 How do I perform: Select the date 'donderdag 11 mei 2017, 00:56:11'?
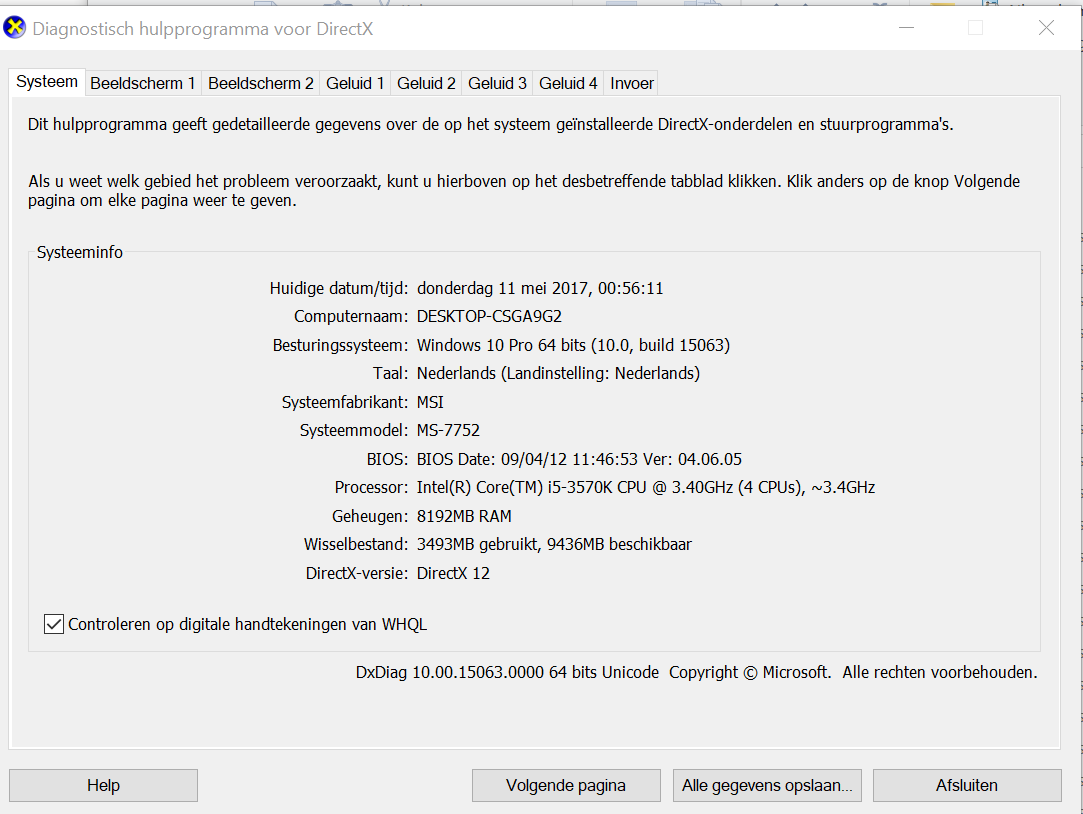point(540,289)
